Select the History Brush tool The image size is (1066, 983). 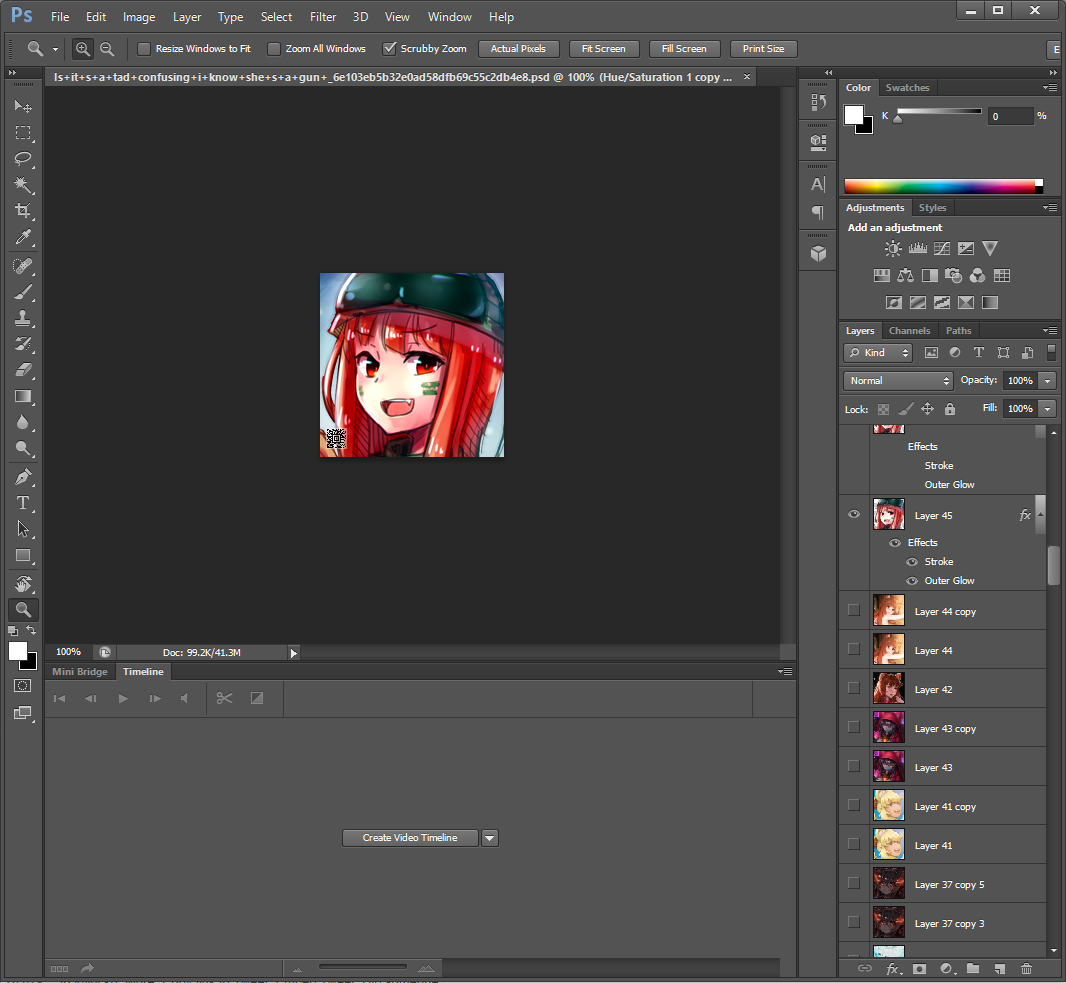23,344
